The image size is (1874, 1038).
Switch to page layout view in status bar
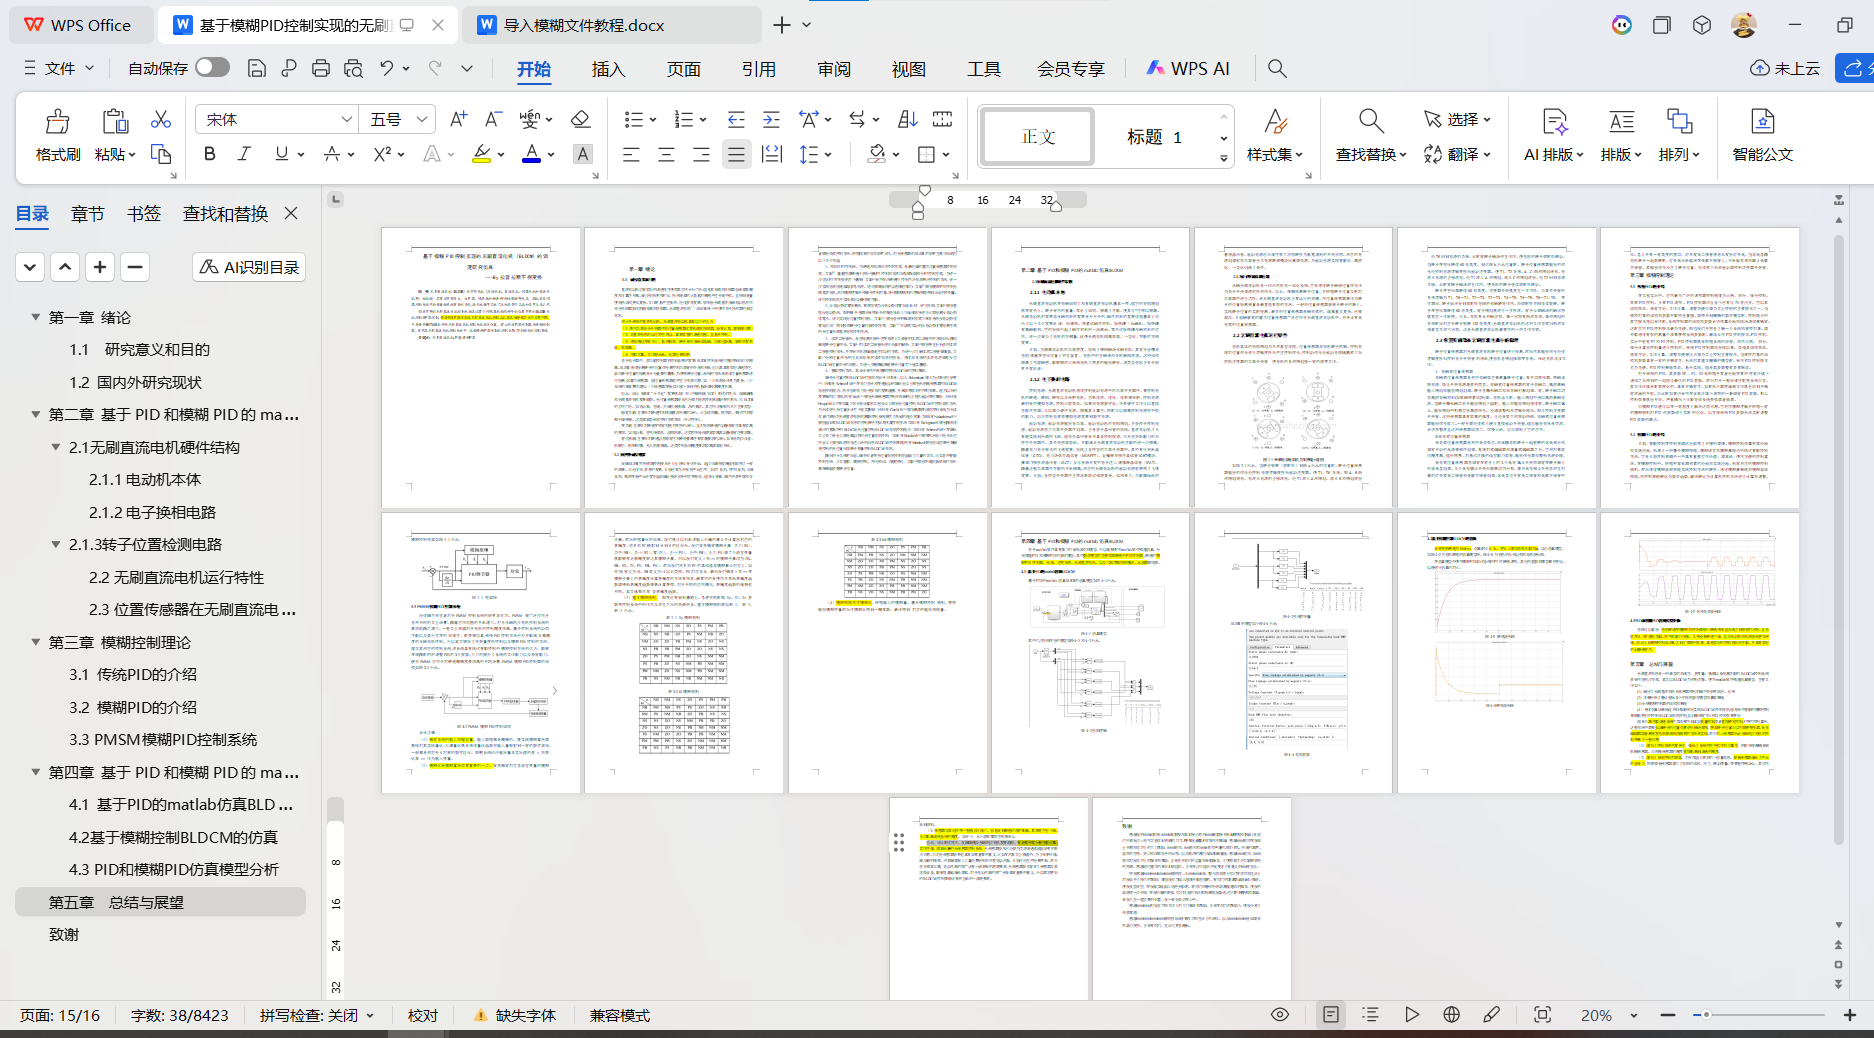pos(1330,1015)
